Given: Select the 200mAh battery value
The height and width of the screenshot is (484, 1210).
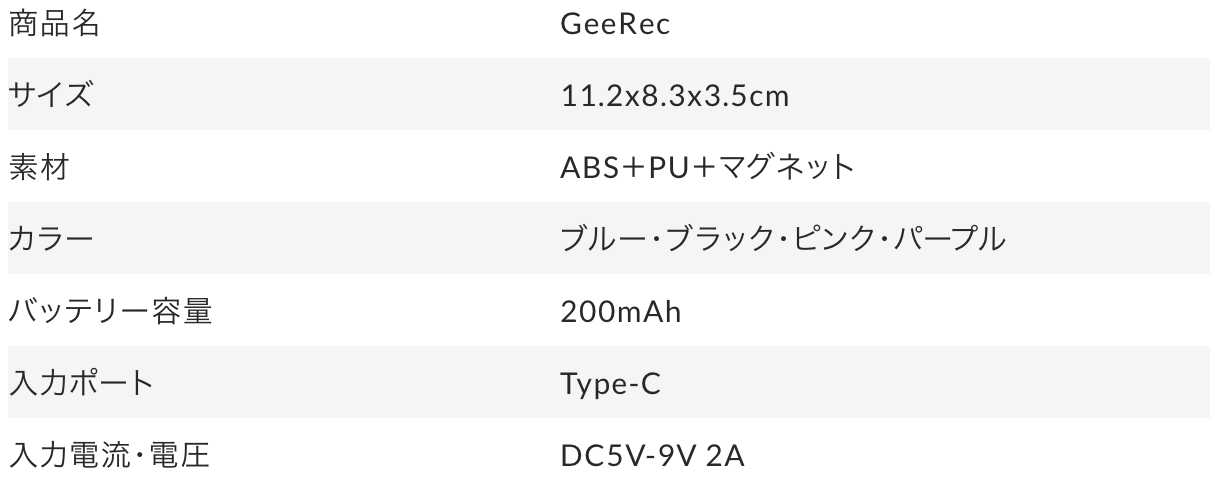Looking at the screenshot, I should coord(621,312).
